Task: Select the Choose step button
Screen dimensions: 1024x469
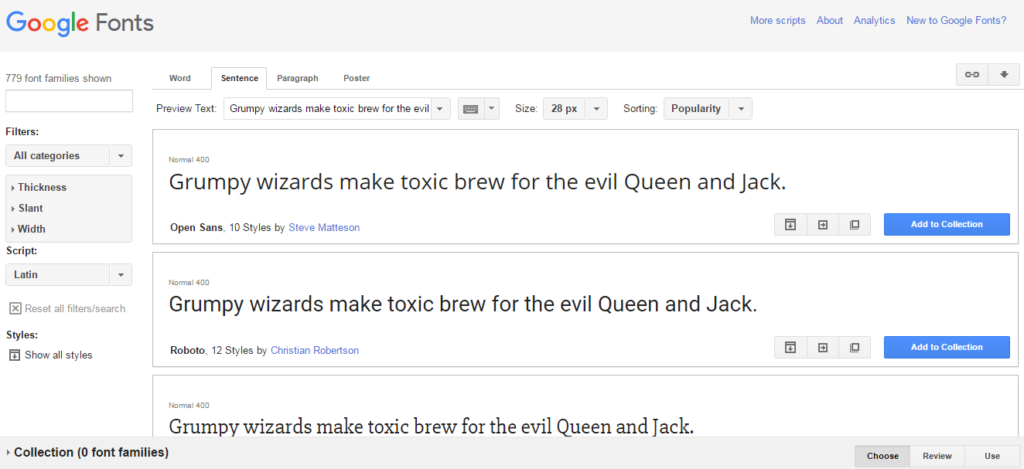Action: (x=882, y=456)
